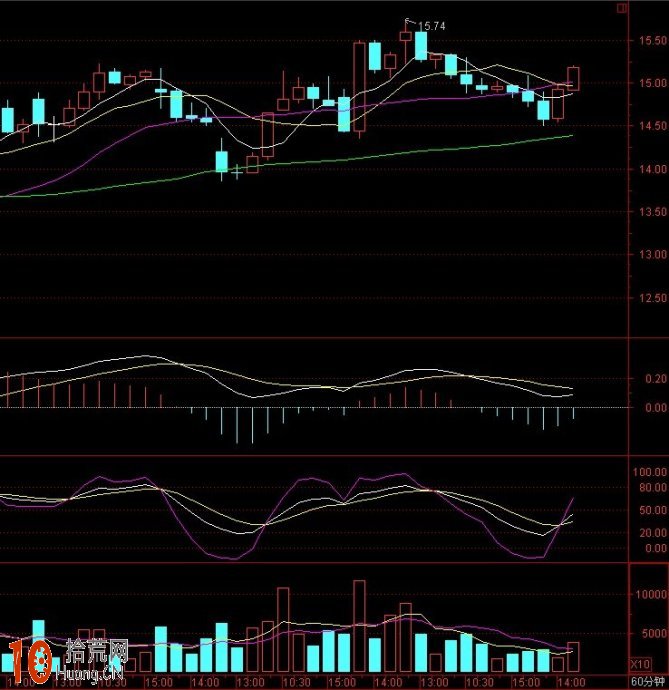669x690 pixels.
Task: Click the 50.00 KDJ axis value
Action: point(653,510)
